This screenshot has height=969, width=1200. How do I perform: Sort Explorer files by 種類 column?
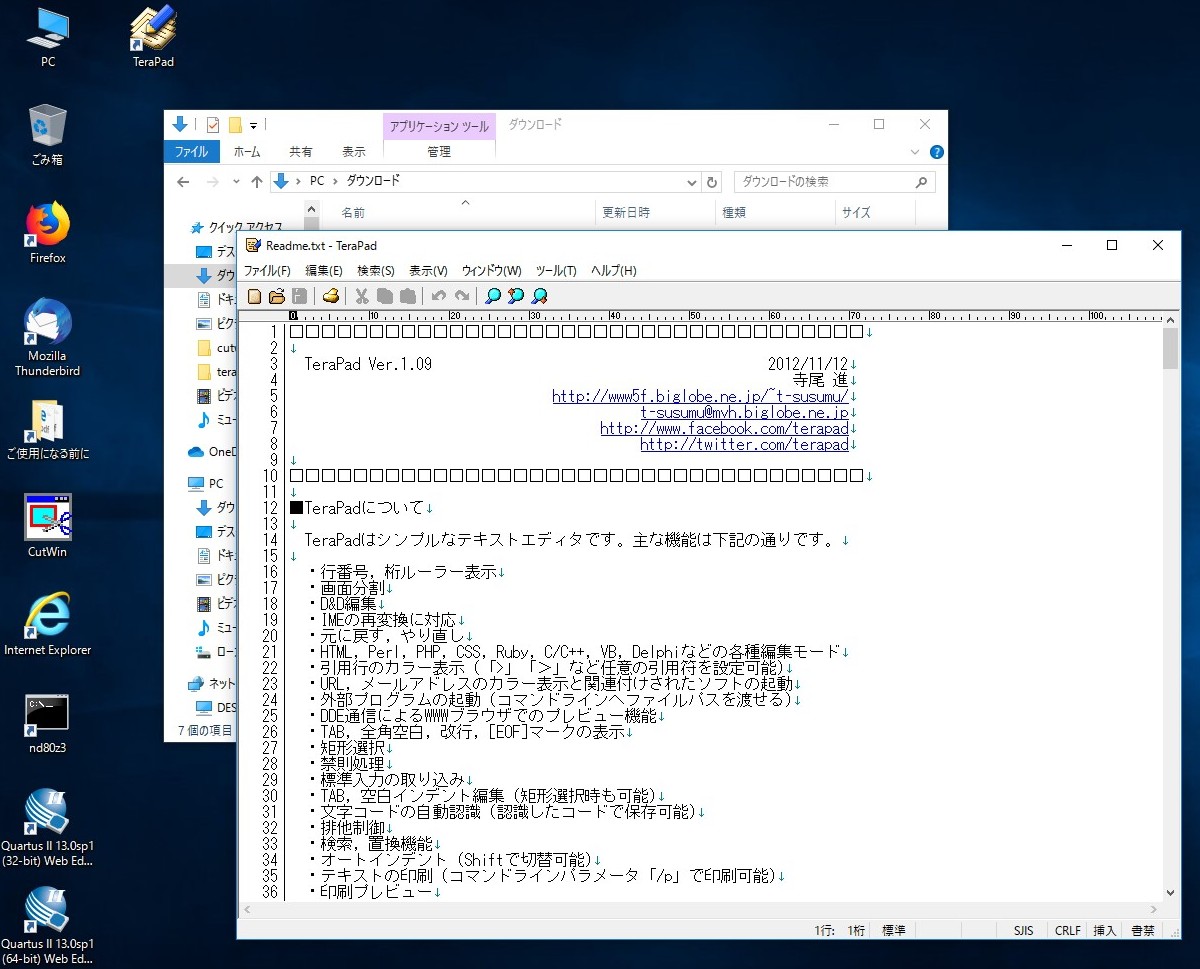734,212
